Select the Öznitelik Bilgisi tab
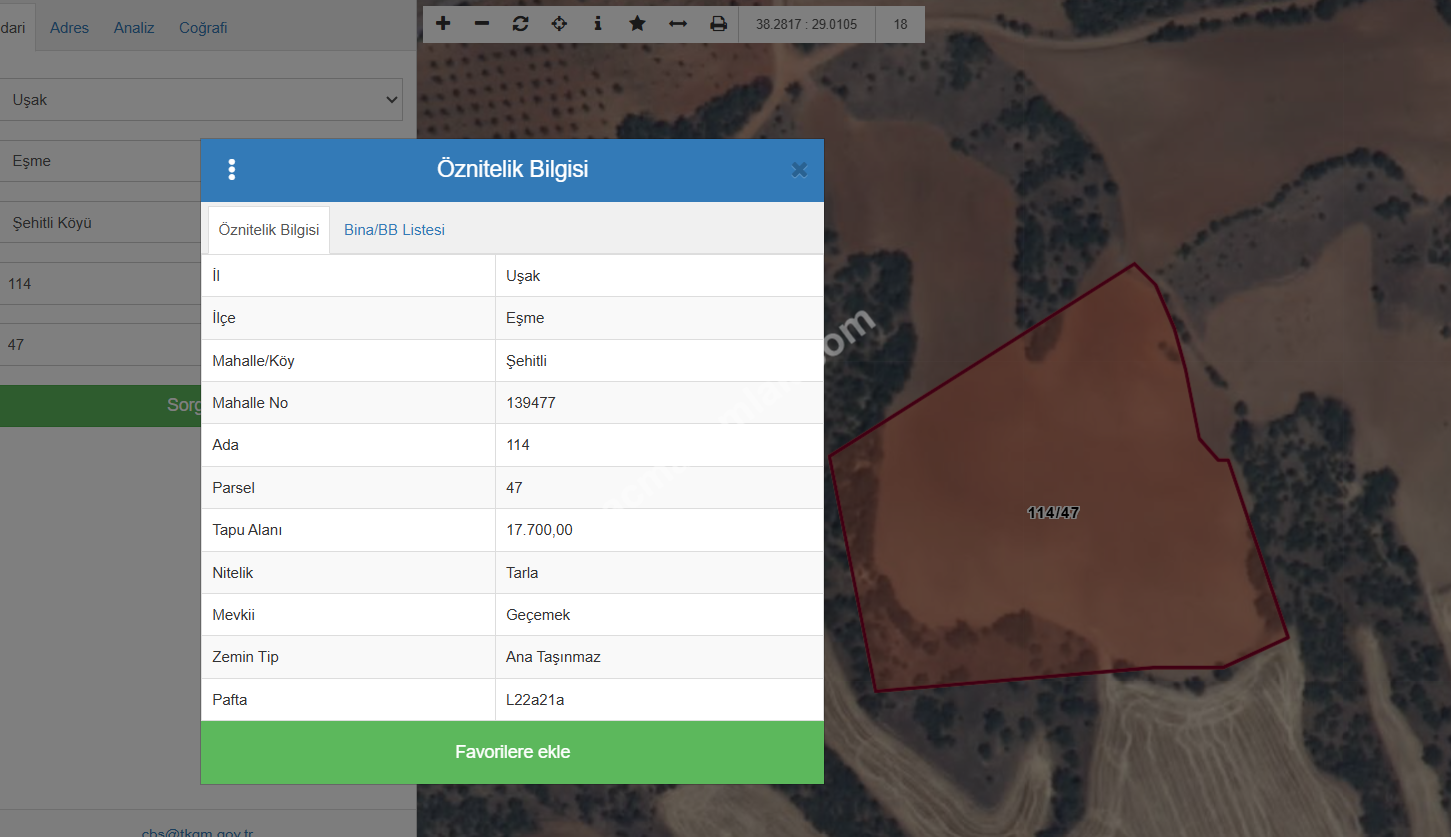This screenshot has width=1451, height=837. click(x=268, y=230)
